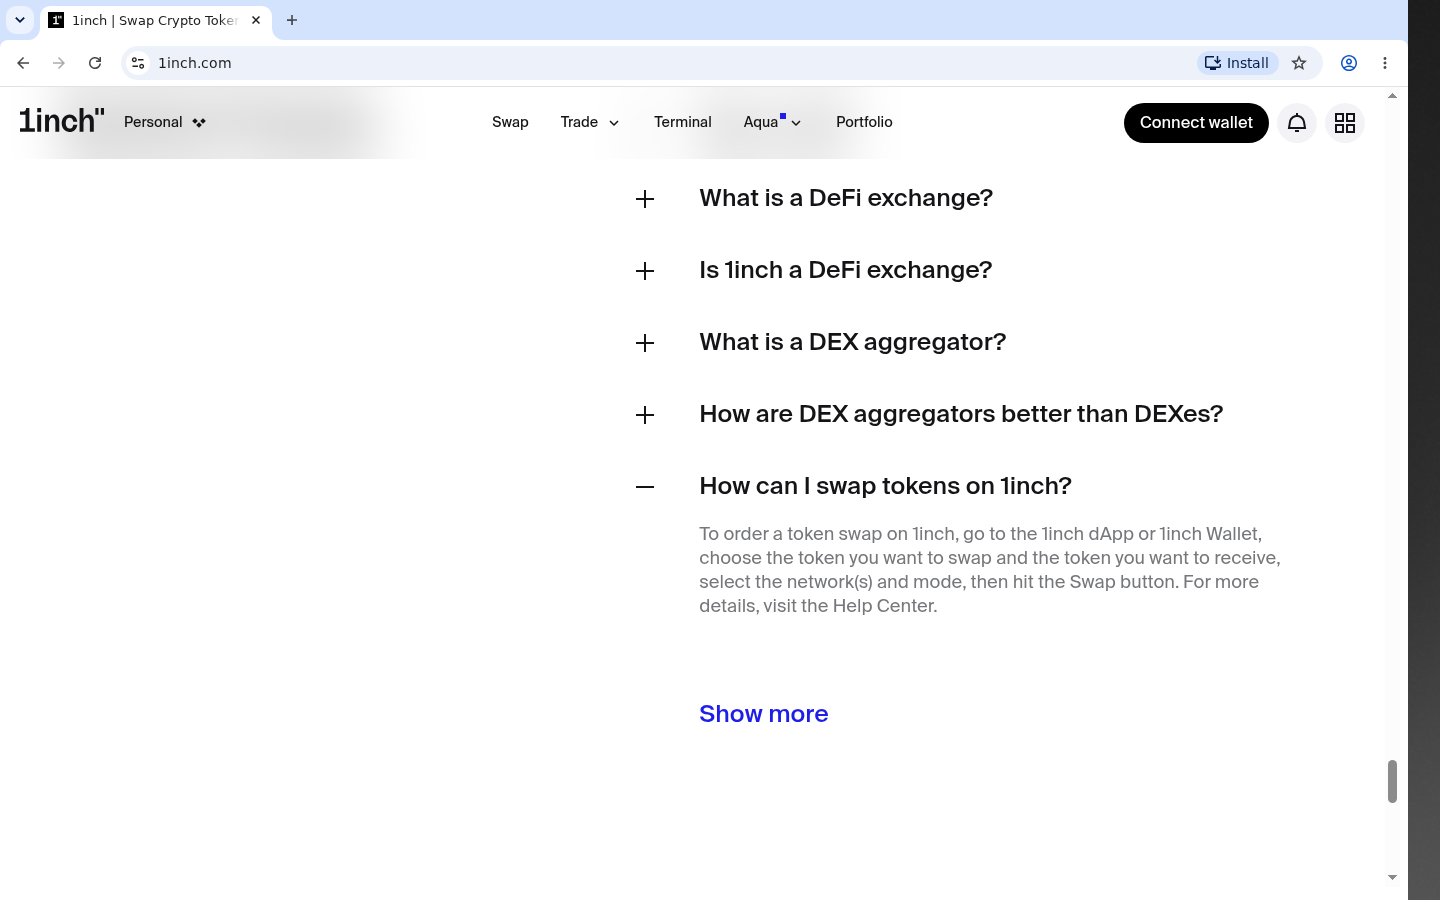Expand the Aqua dropdown menu
The width and height of the screenshot is (1440, 900).
[x=773, y=122]
